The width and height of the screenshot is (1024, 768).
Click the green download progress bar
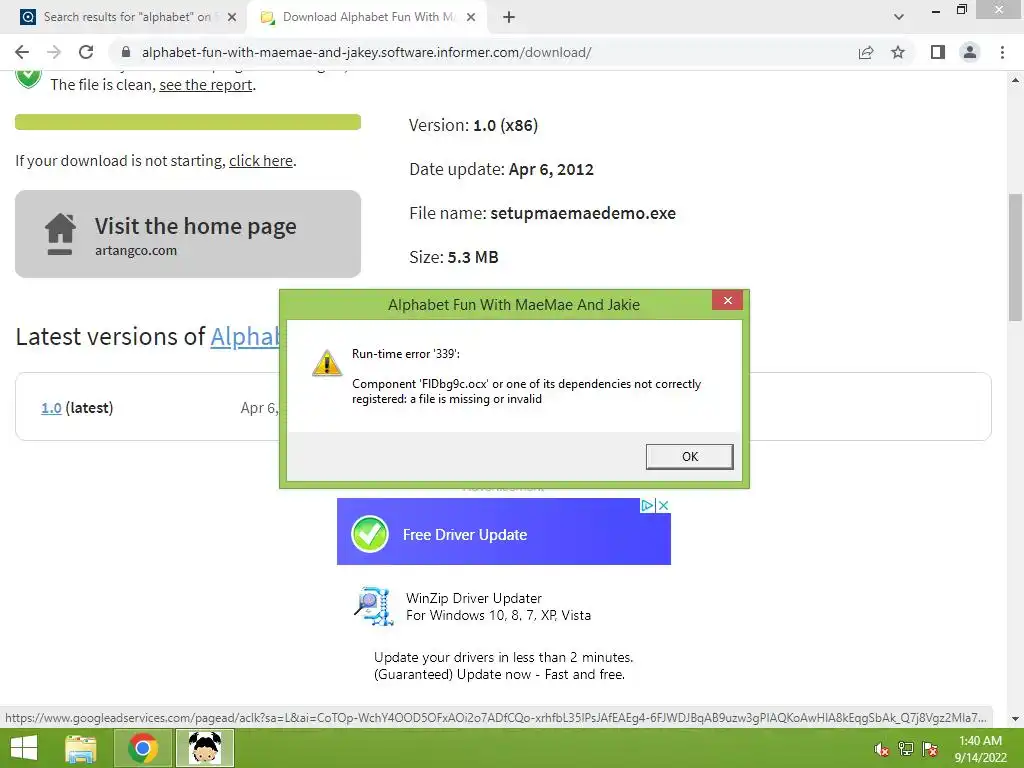pyautogui.click(x=188, y=122)
